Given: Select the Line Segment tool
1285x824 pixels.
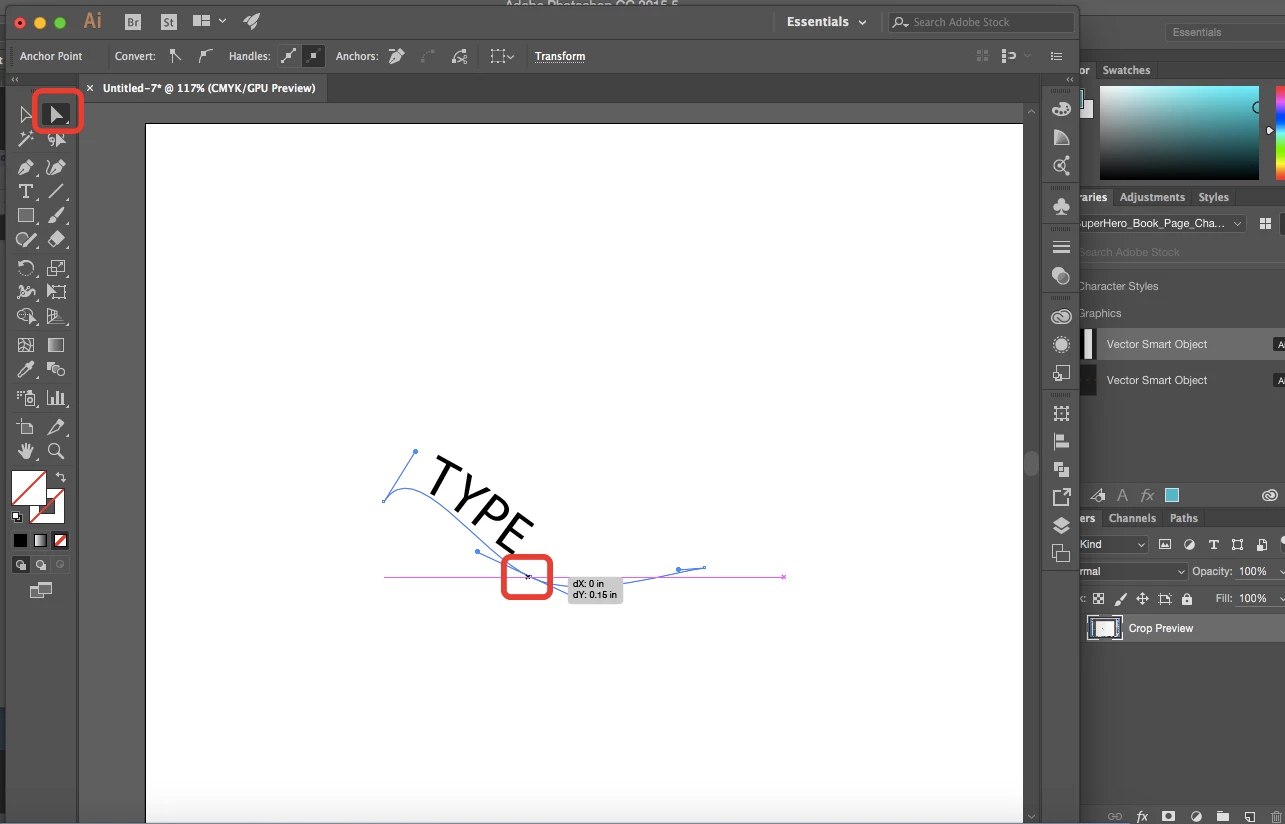Looking at the screenshot, I should pos(57,191).
